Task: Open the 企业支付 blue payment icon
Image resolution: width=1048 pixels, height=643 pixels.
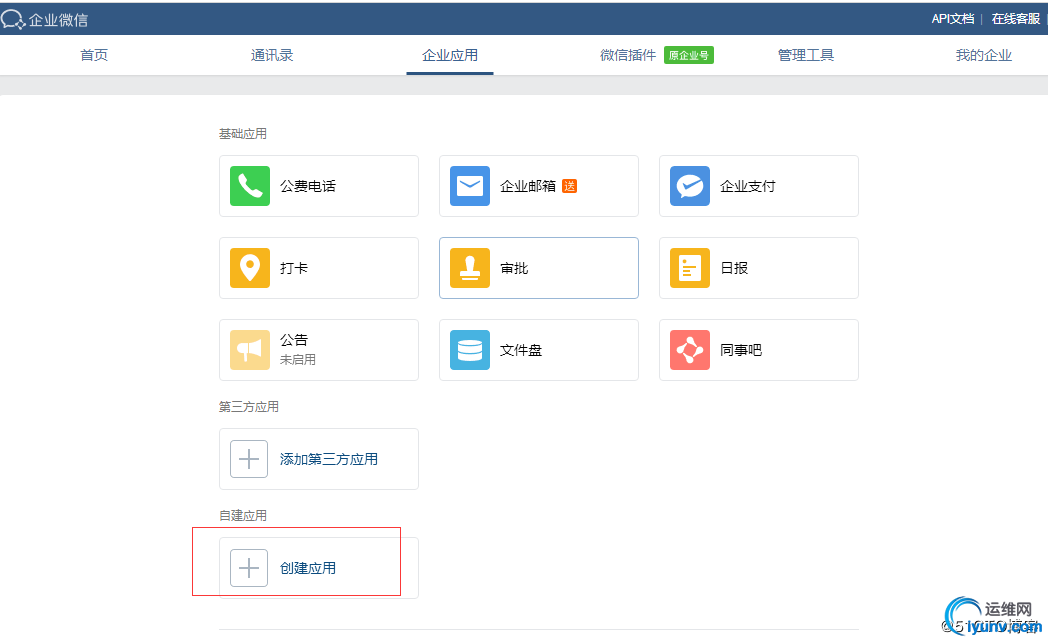Action: (x=689, y=186)
